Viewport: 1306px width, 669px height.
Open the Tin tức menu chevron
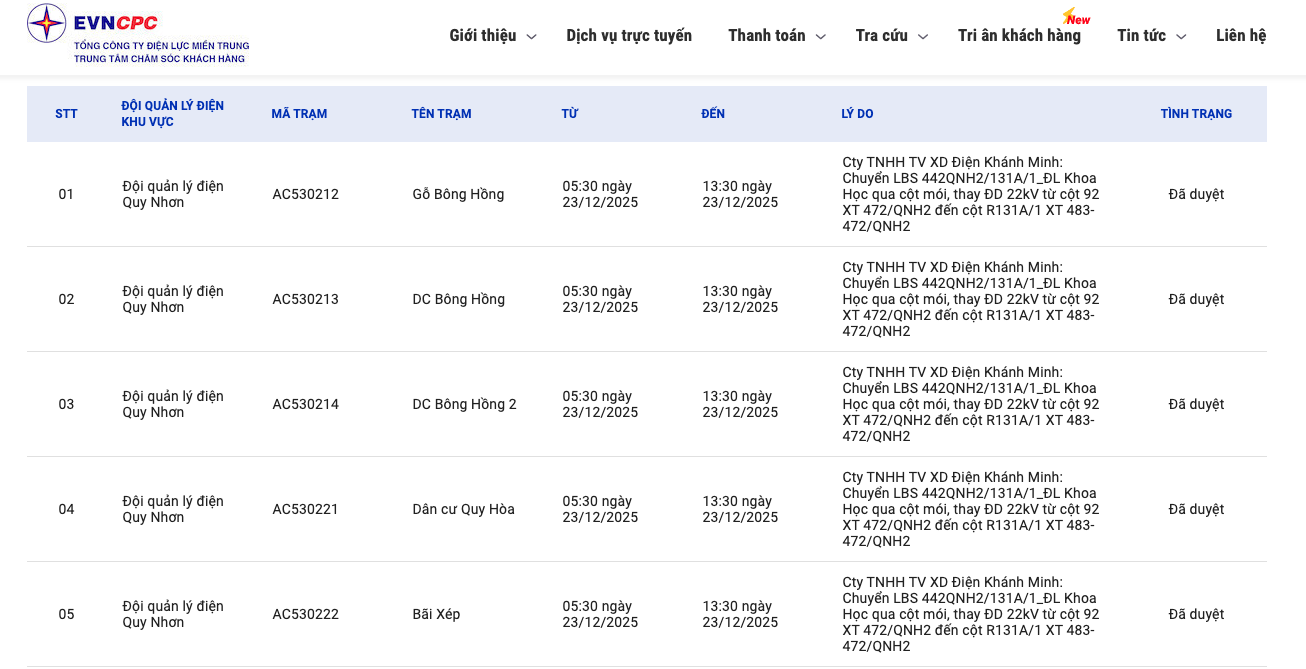click(1181, 37)
